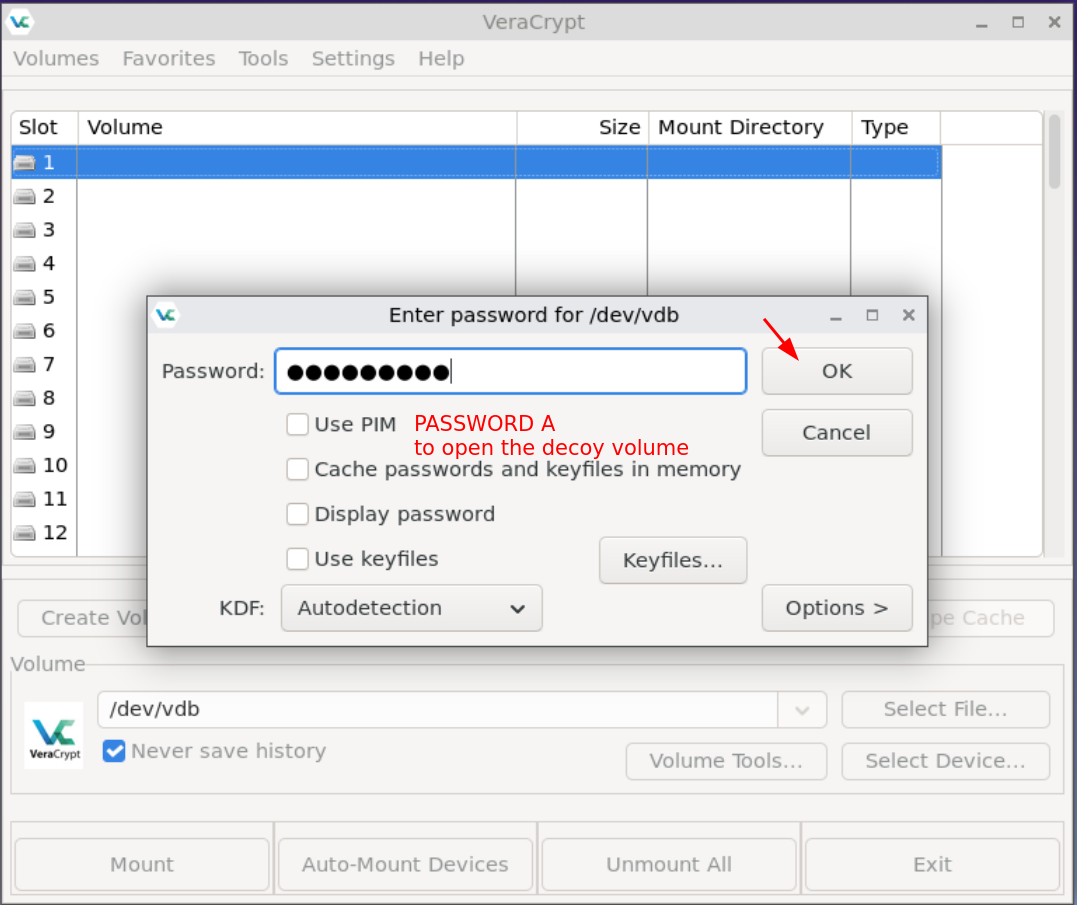
Task: Click the Type column header
Action: click(896, 128)
